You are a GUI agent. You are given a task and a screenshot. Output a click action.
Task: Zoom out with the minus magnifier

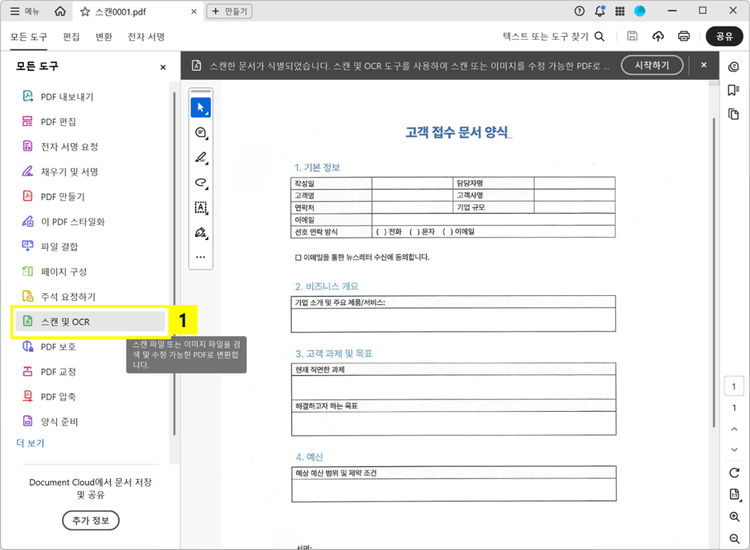point(735,539)
